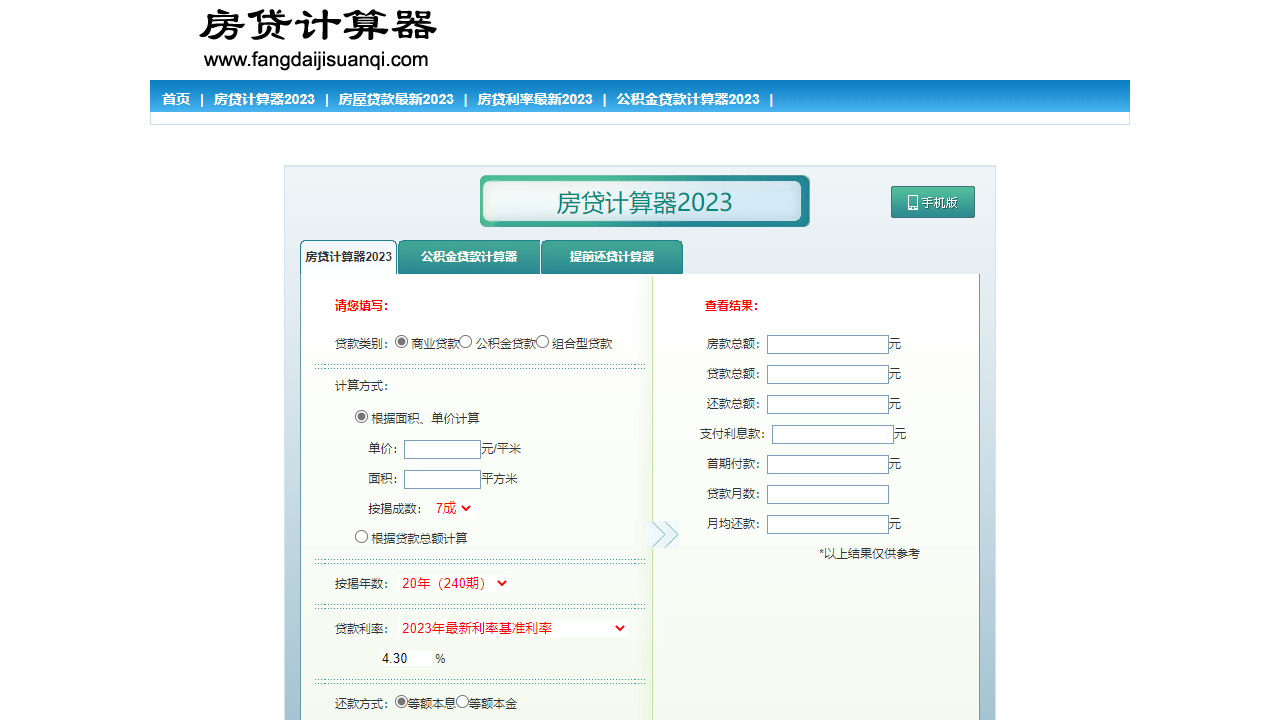The height and width of the screenshot is (720, 1280).
Task: Choose the 组合型贷款 loan category option
Action: [541, 341]
